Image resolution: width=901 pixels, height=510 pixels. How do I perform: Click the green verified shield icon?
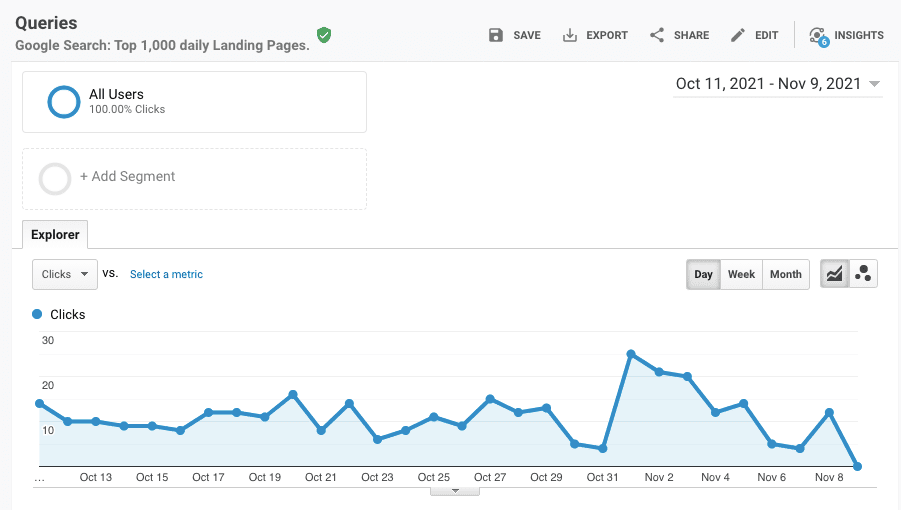click(324, 35)
